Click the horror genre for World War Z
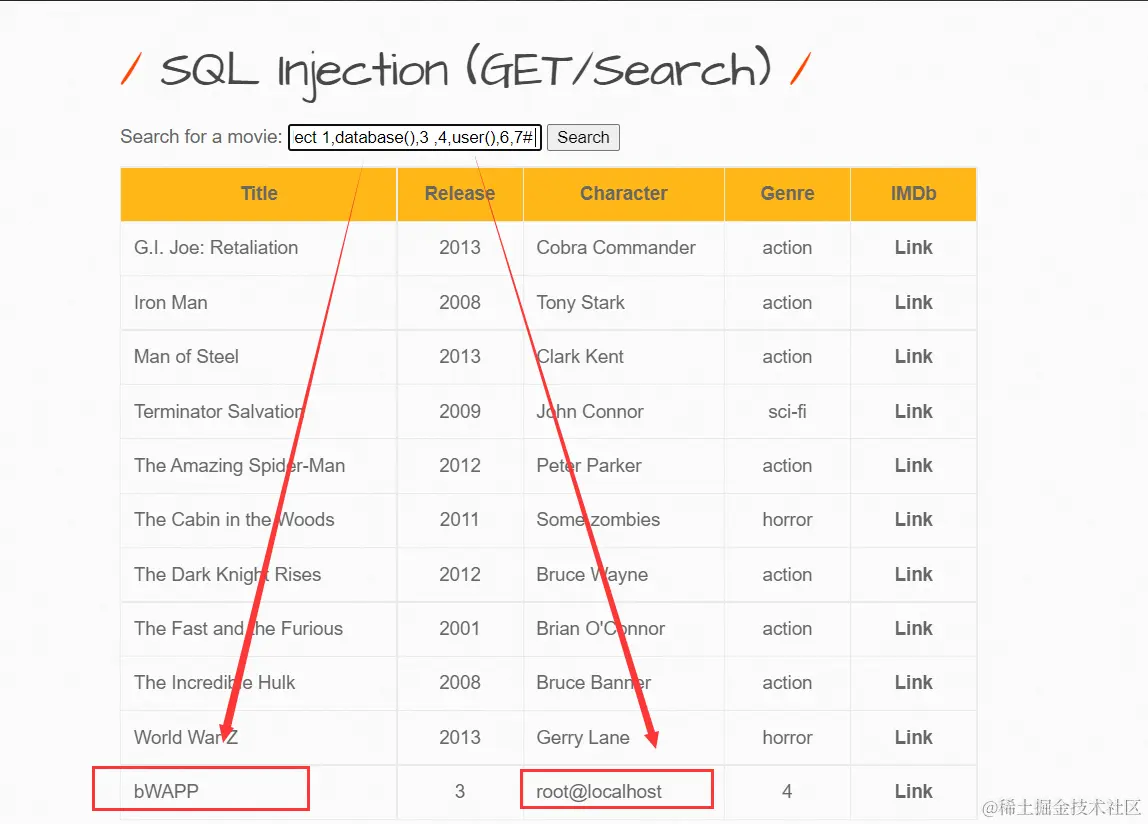1148x824 pixels. click(787, 738)
